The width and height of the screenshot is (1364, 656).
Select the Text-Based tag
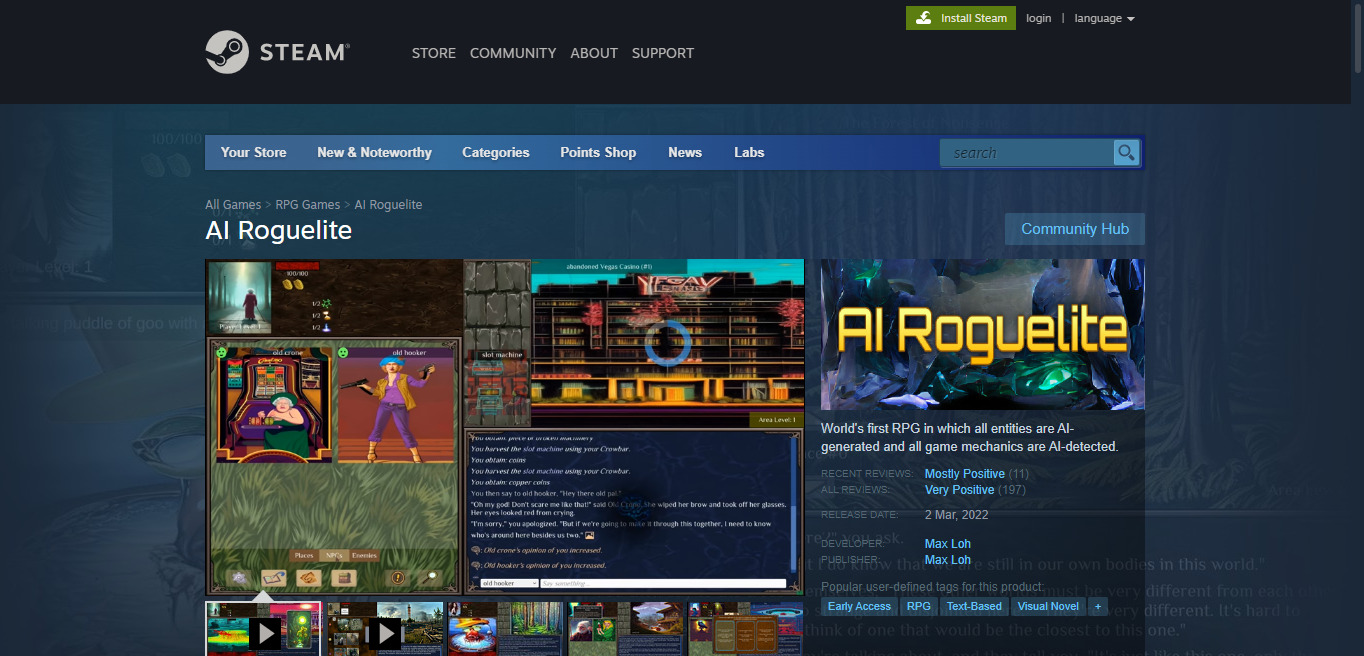point(974,606)
